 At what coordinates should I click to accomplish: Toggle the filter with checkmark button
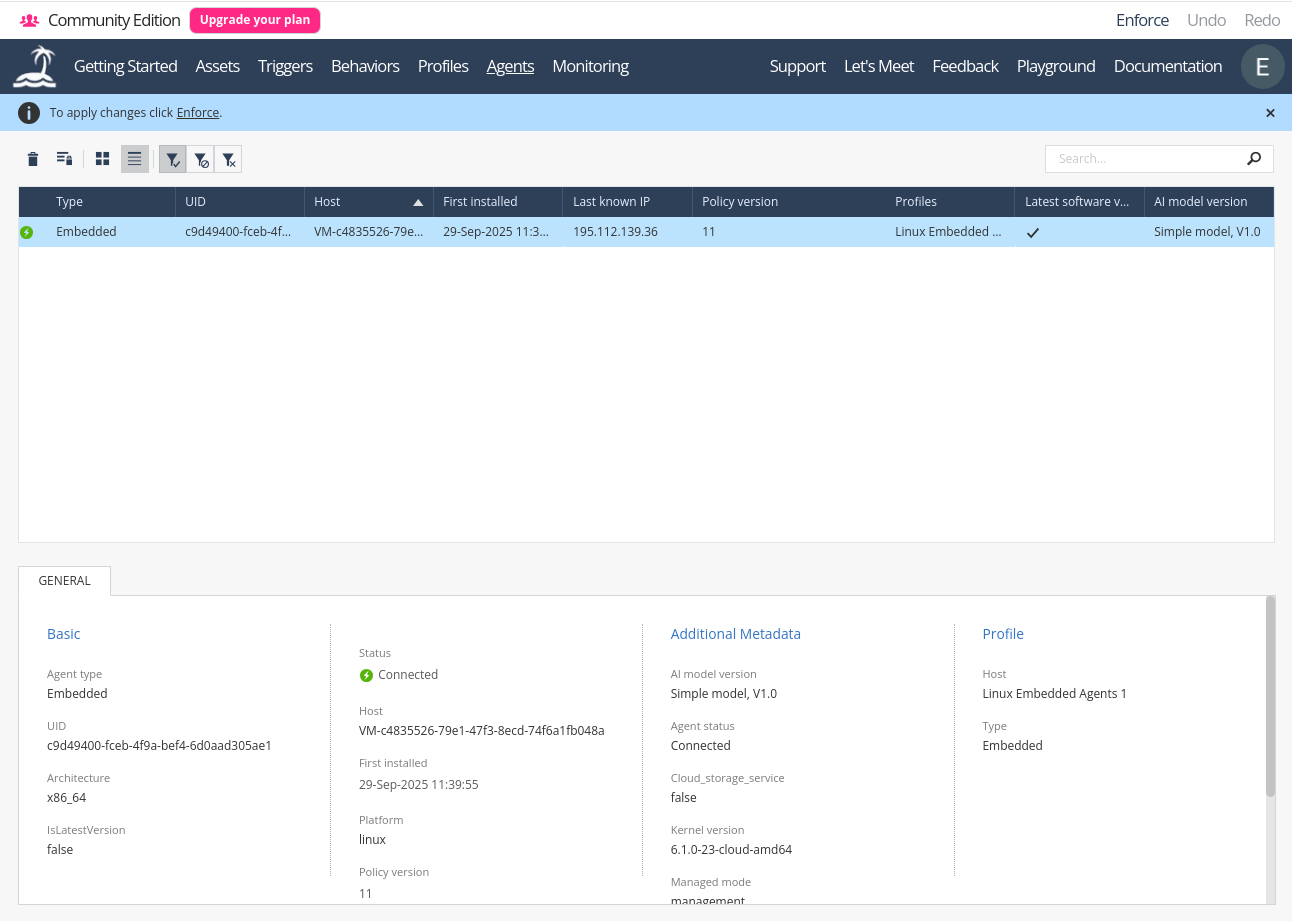click(x=173, y=159)
